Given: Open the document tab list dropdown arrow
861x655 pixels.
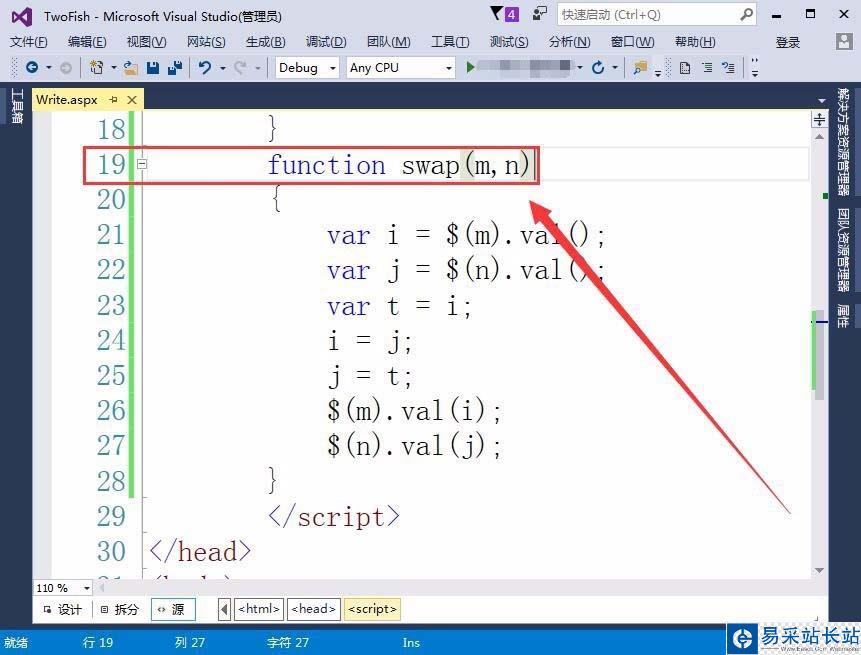Looking at the screenshot, I should (x=821, y=100).
